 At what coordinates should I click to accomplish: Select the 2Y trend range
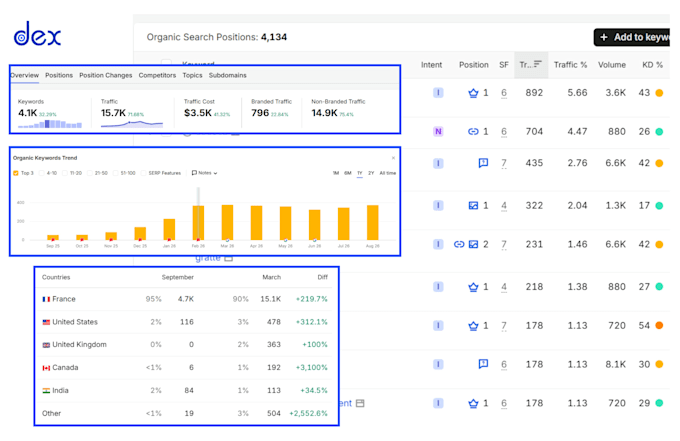click(371, 173)
